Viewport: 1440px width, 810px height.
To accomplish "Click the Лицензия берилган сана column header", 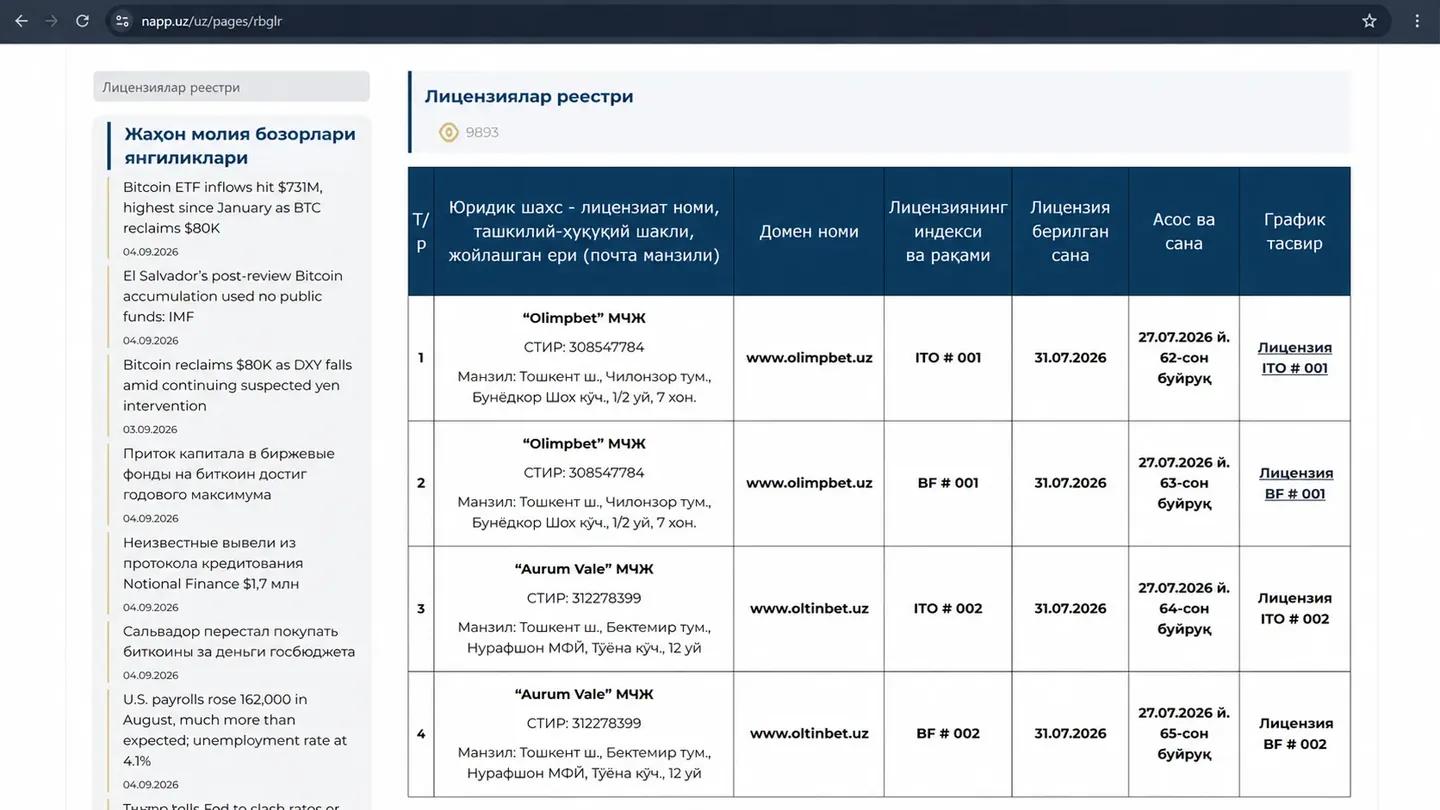I will (1070, 231).
